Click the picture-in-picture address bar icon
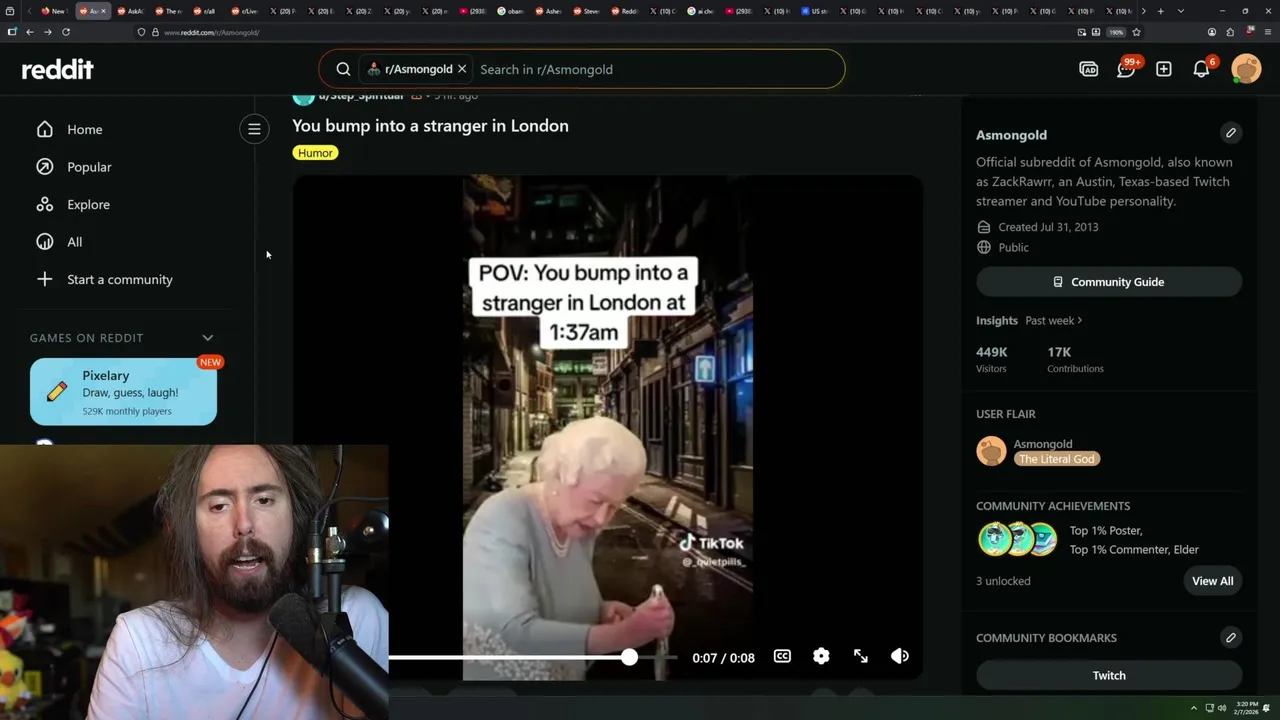The image size is (1280, 720). coord(1081,32)
